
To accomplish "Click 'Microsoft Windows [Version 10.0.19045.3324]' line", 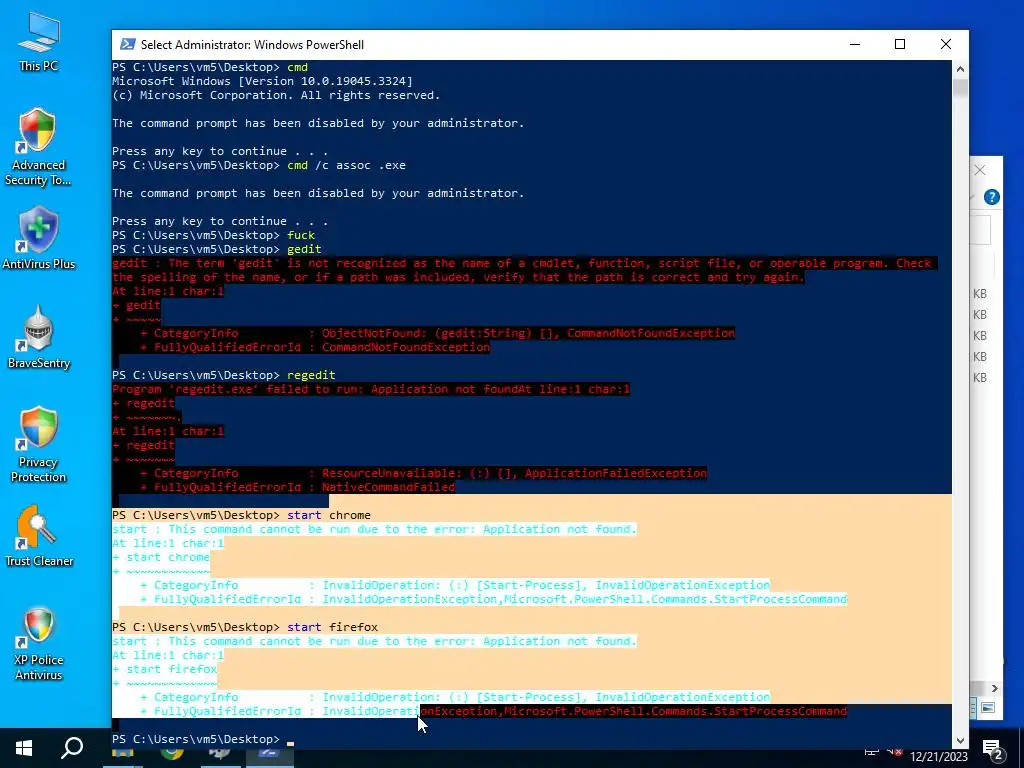I will [262, 81].
